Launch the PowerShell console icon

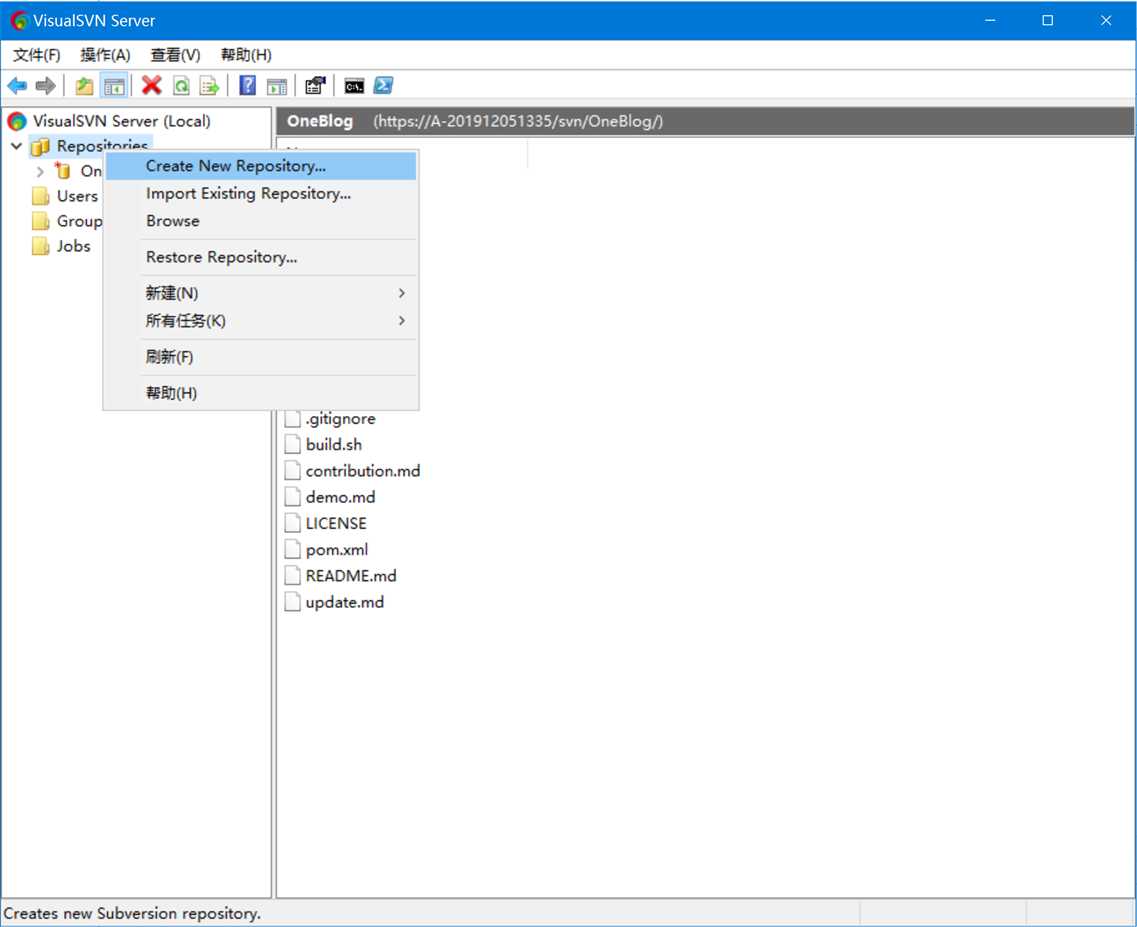click(x=383, y=86)
